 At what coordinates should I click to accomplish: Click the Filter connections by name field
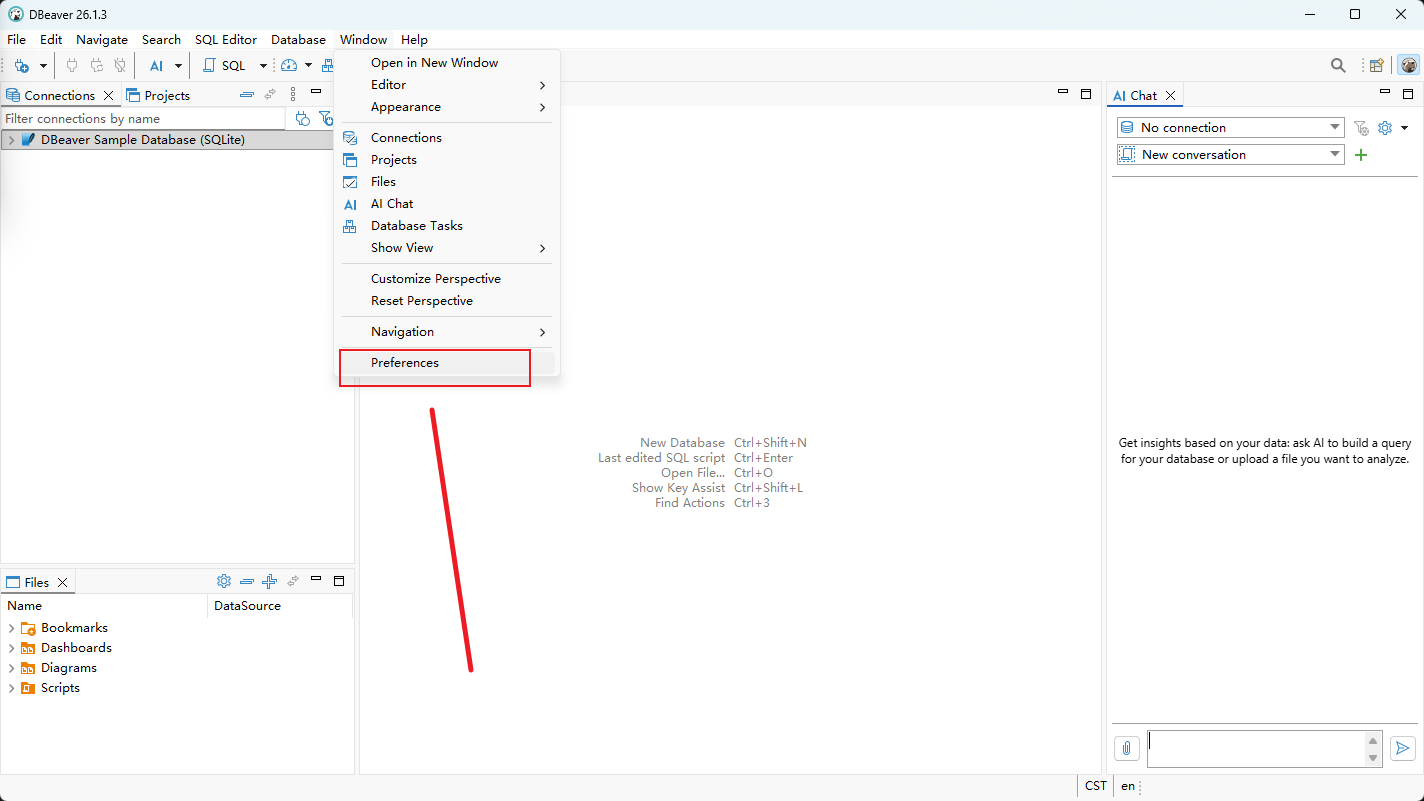point(144,119)
